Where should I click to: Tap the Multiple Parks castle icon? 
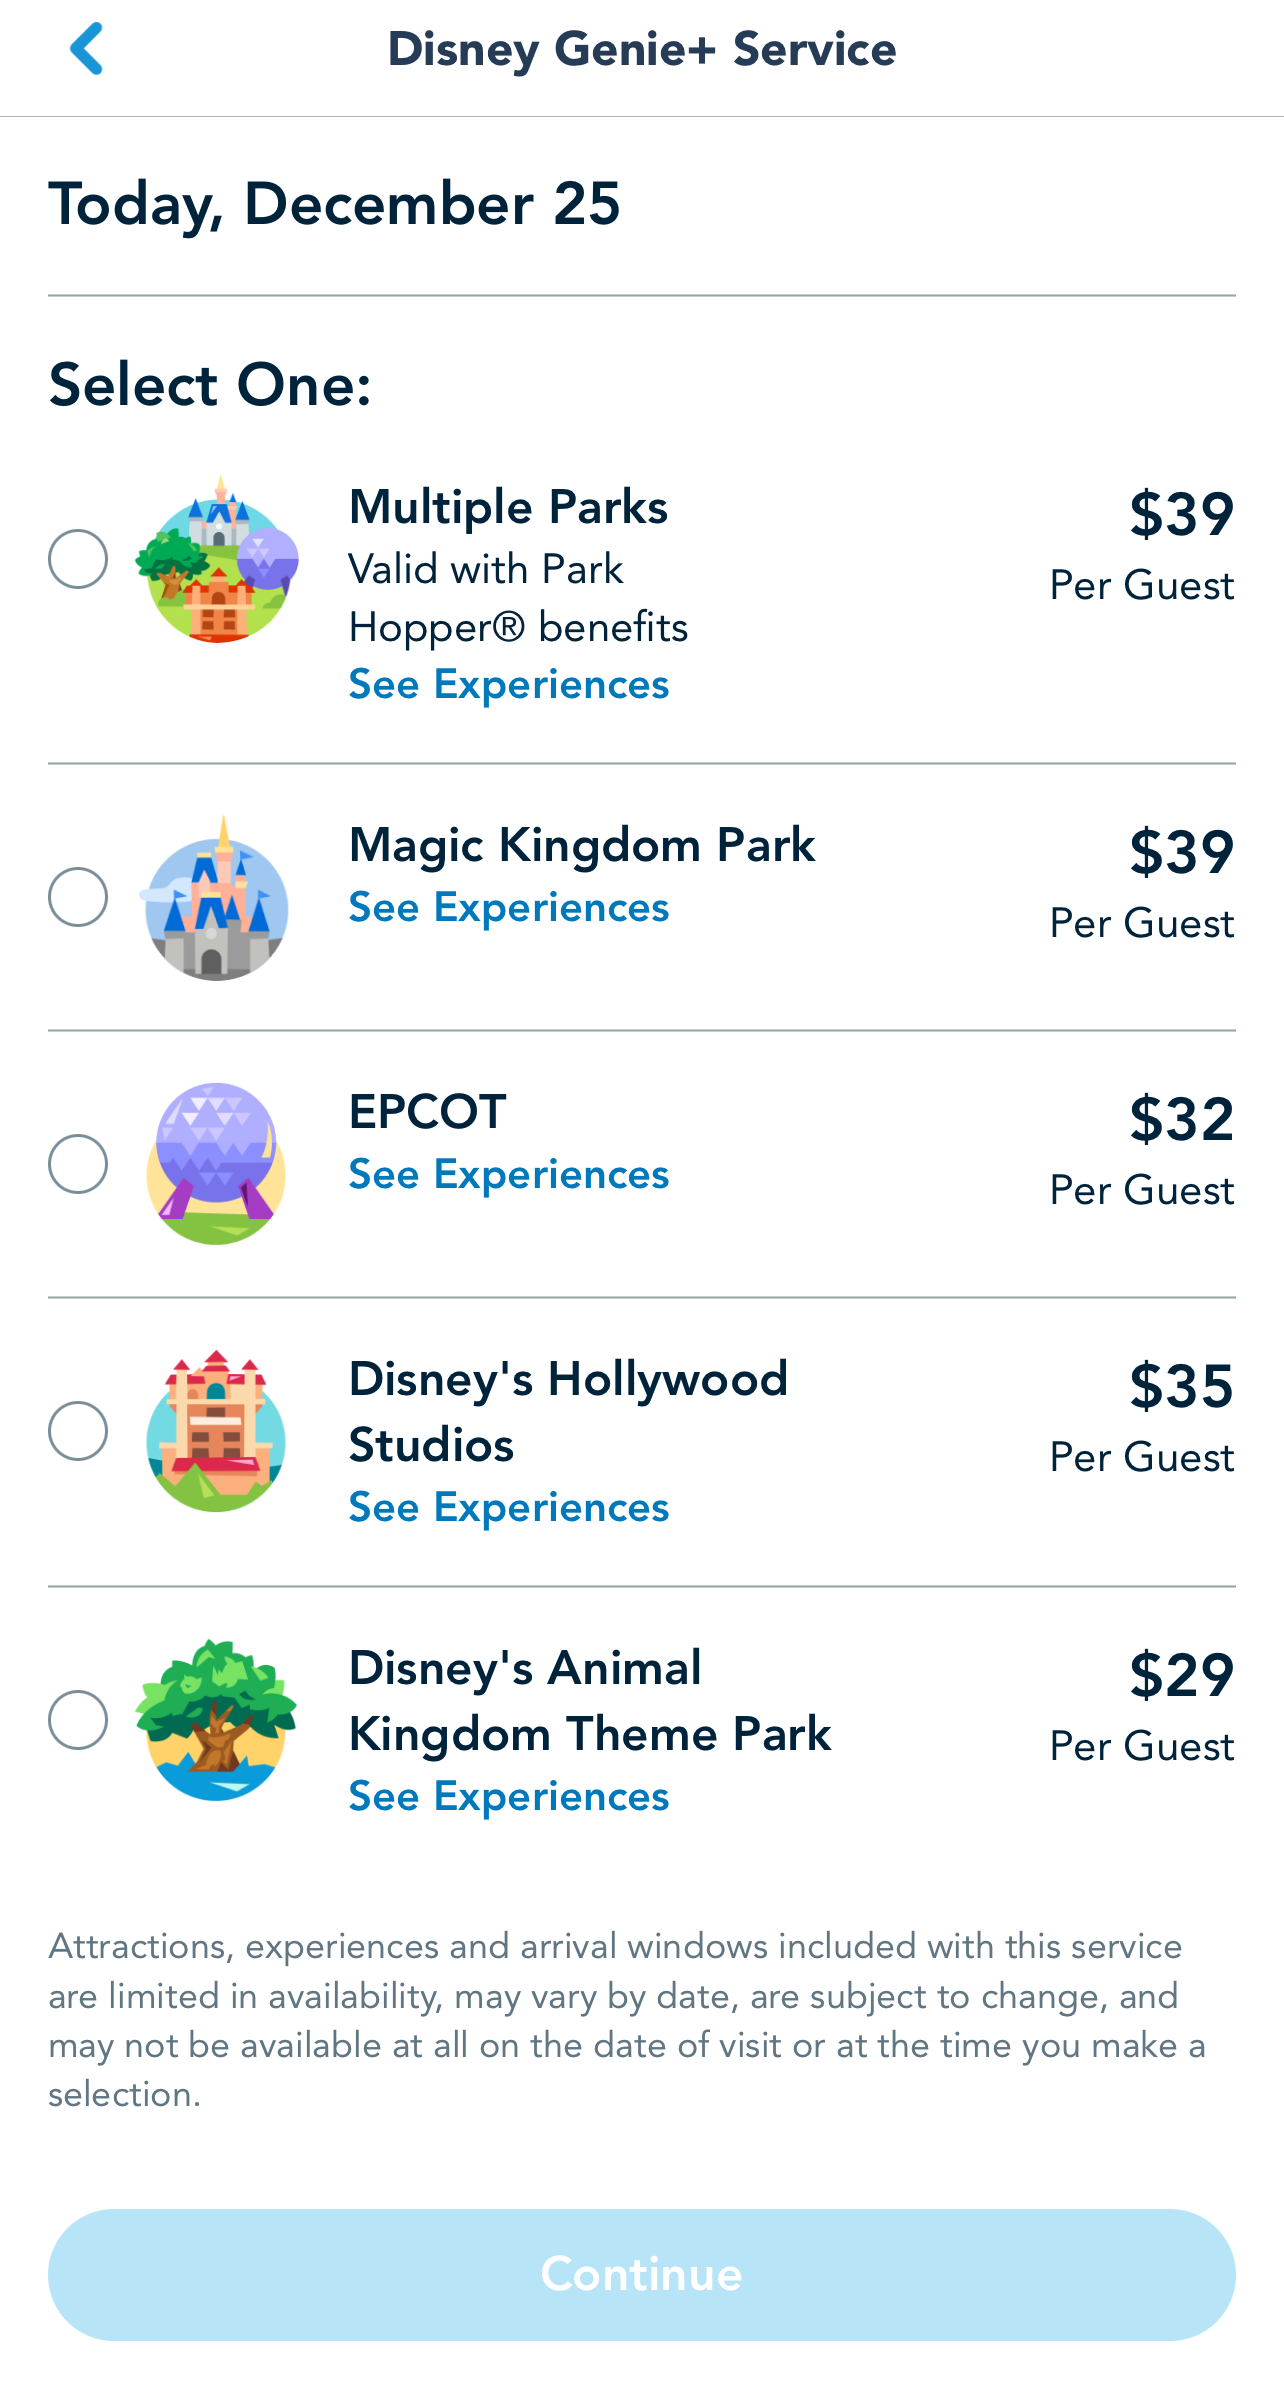click(x=217, y=561)
